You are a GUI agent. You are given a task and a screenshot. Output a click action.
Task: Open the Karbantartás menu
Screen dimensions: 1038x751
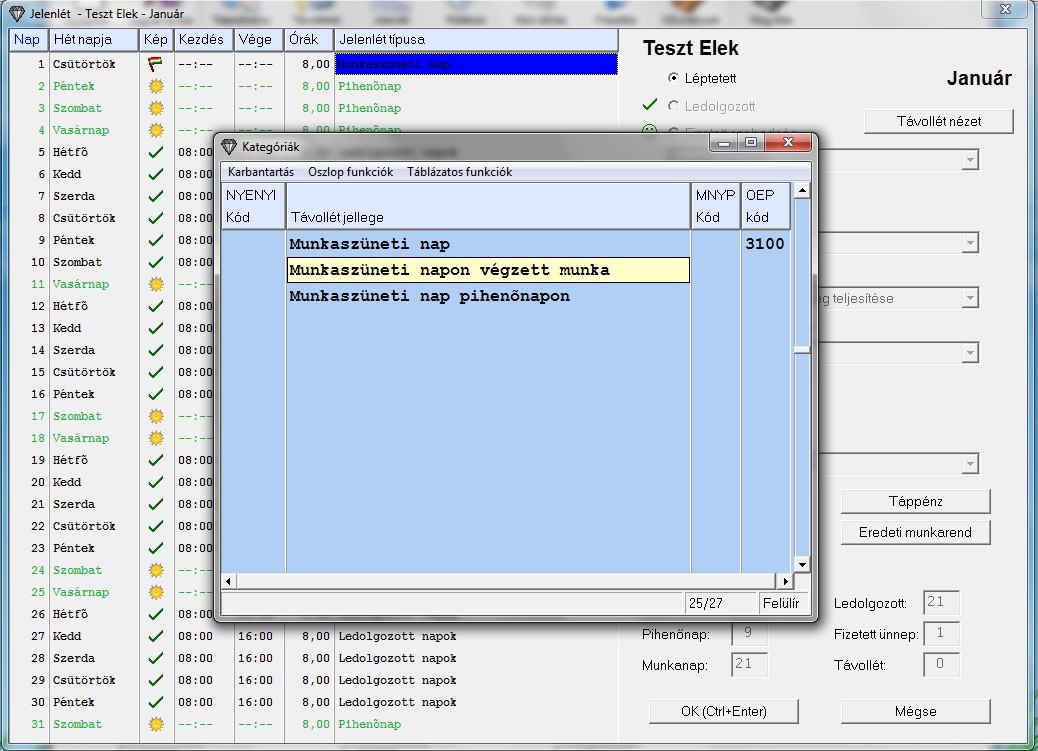(x=261, y=172)
